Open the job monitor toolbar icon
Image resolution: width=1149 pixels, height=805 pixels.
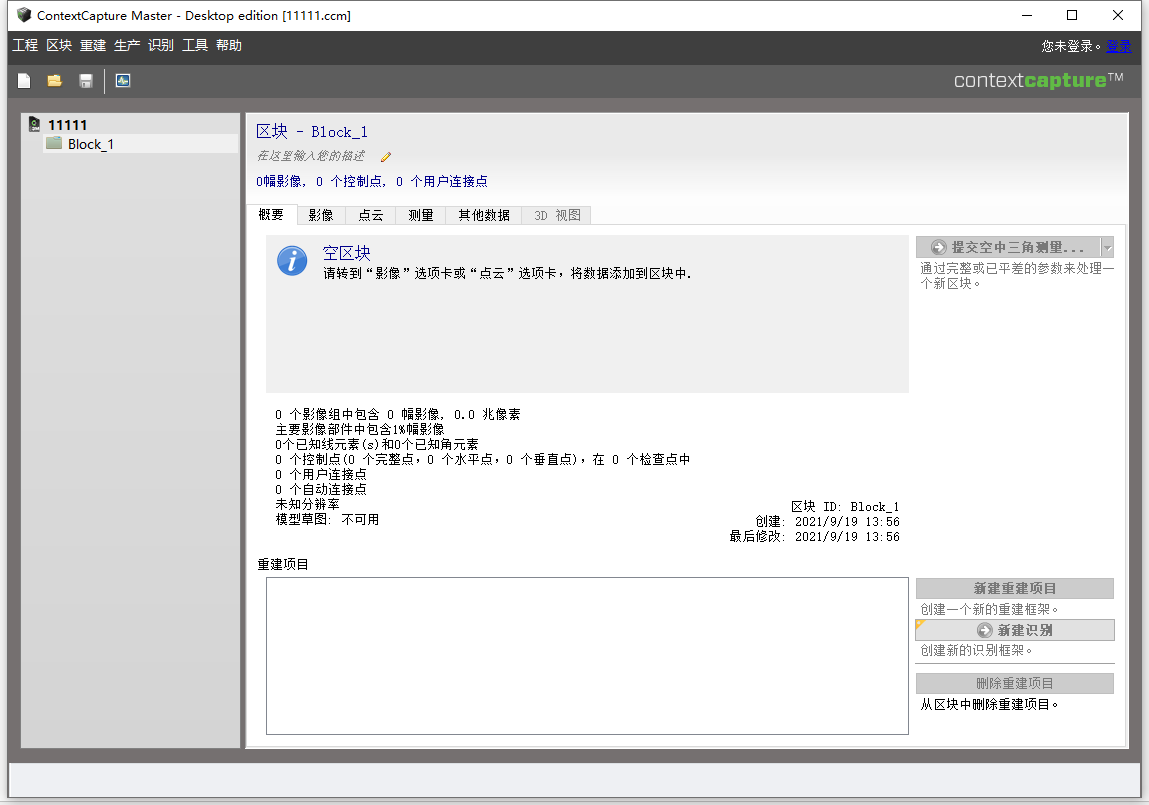coord(123,81)
